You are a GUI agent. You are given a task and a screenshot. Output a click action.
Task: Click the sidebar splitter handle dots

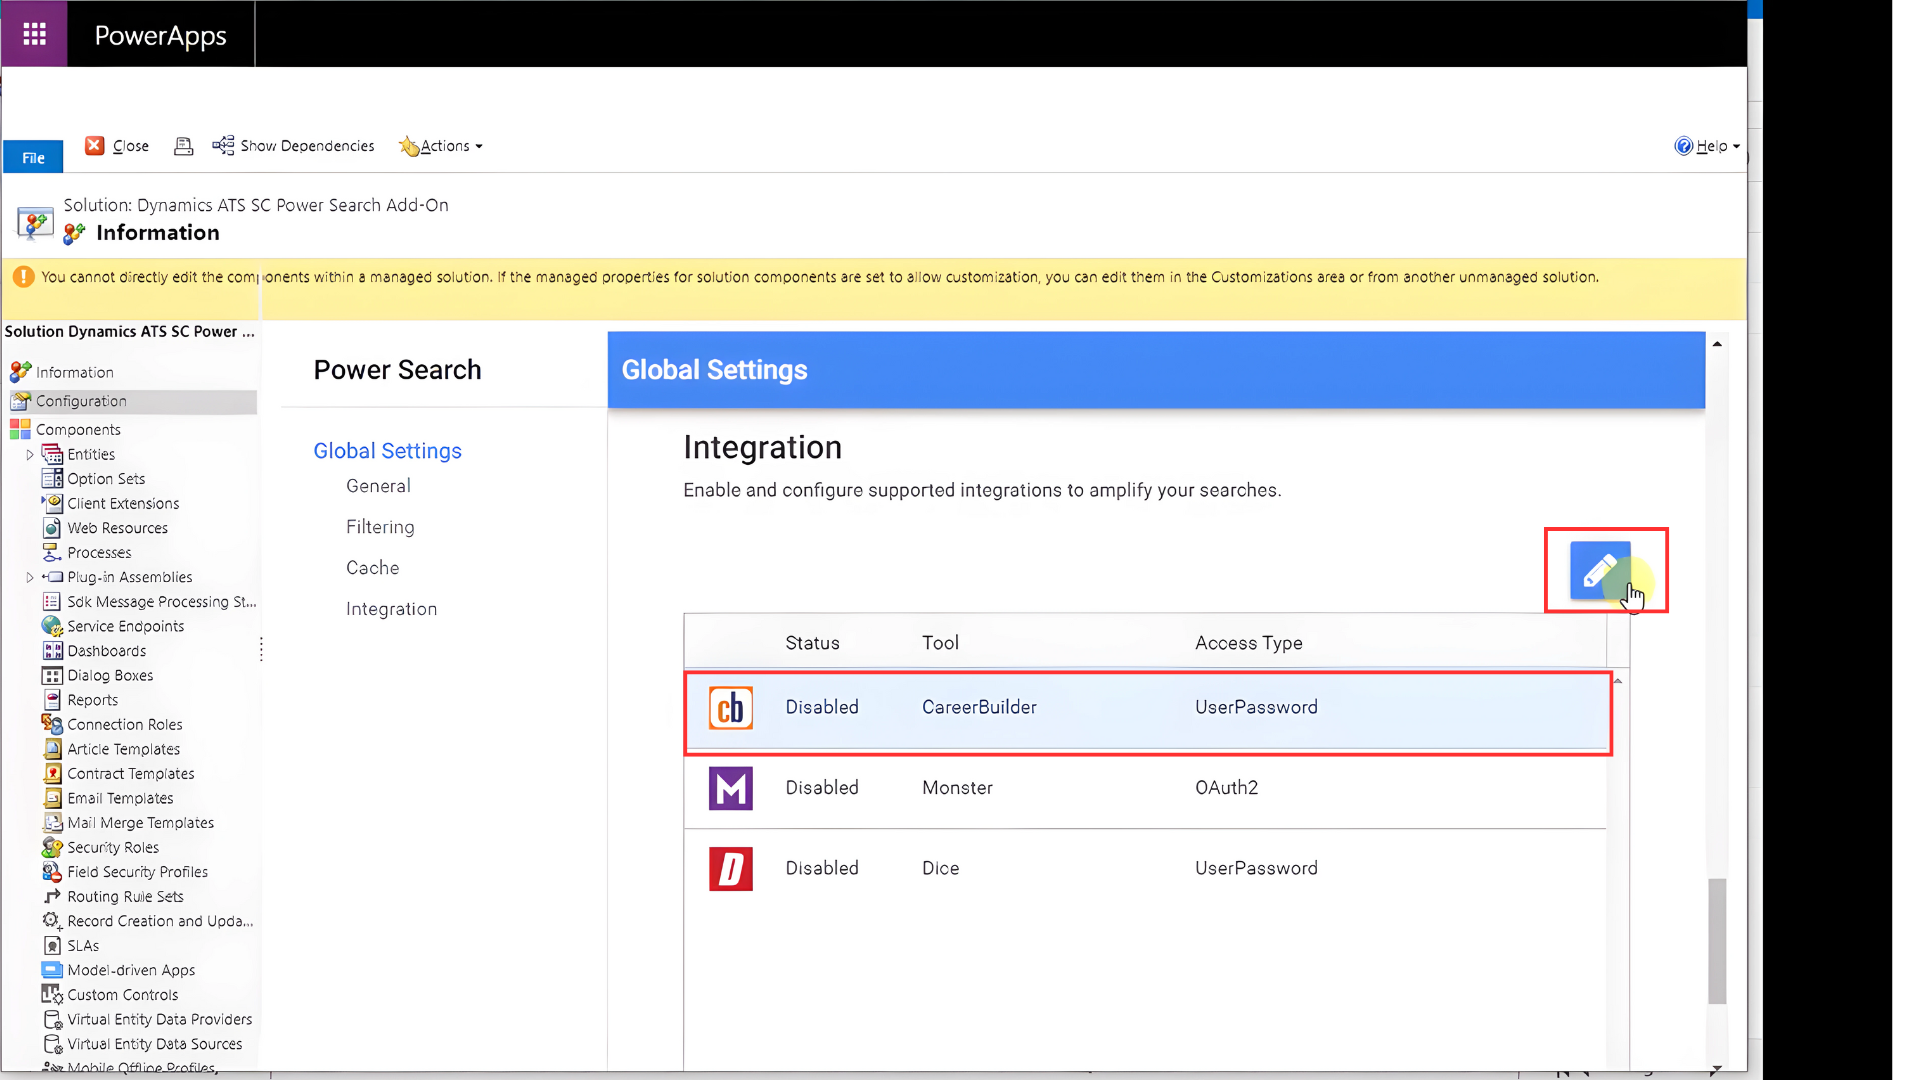point(261,650)
